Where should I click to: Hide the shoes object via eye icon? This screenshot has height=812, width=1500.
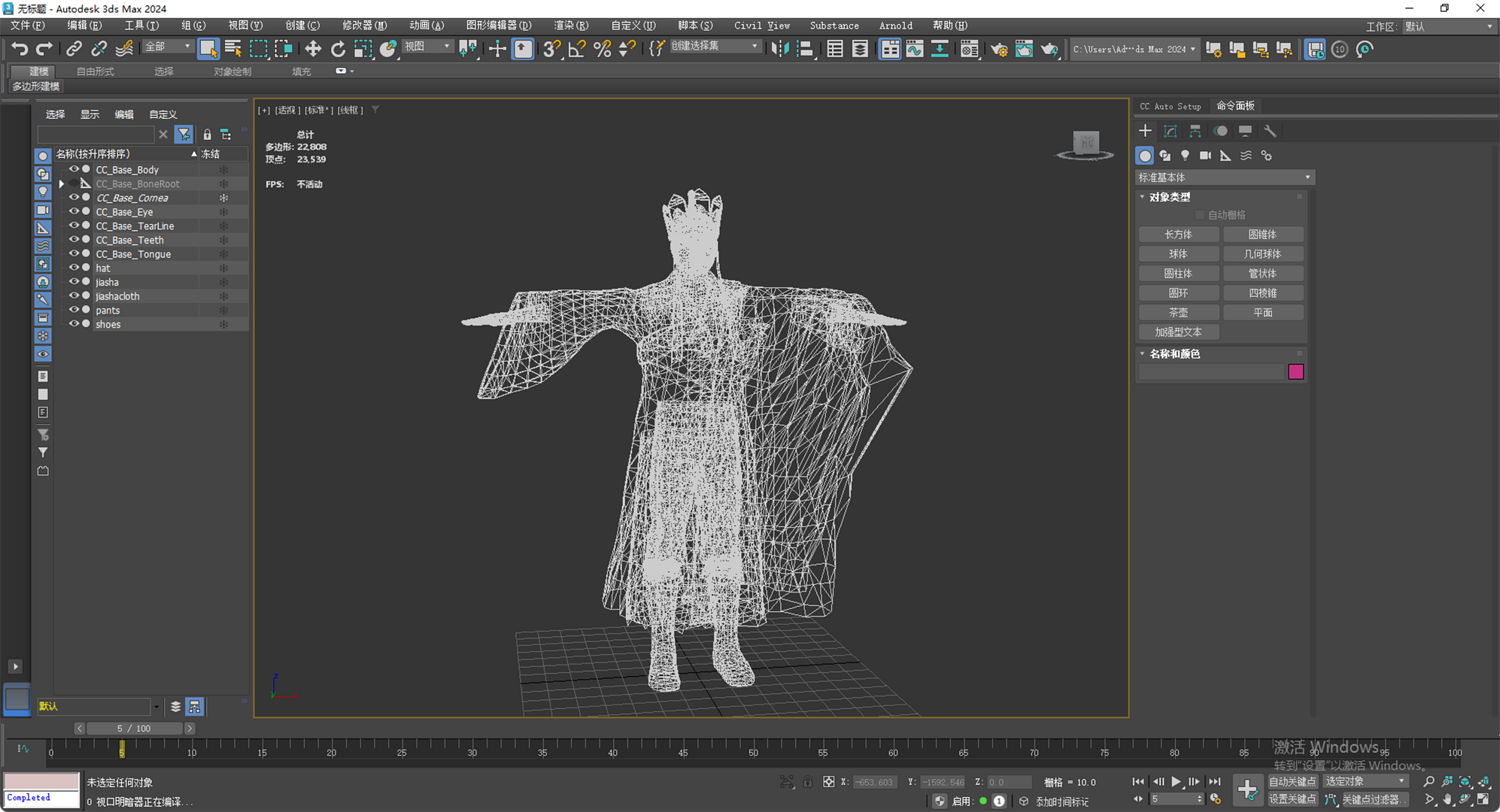(73, 324)
